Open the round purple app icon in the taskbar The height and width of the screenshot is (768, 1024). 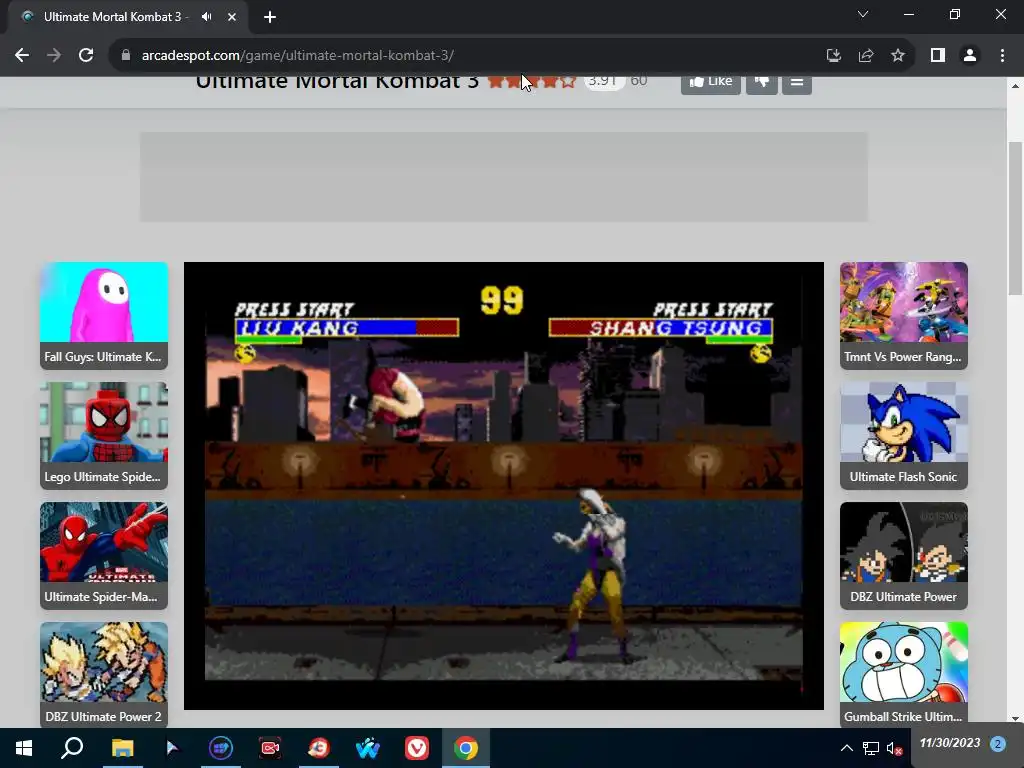tap(221, 748)
